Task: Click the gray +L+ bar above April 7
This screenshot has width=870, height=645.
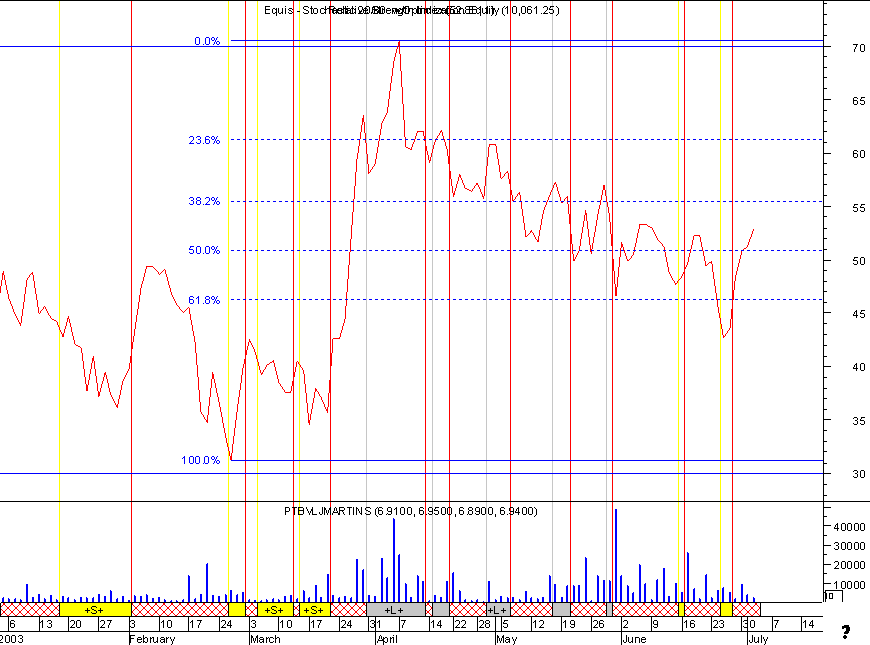Action: click(x=395, y=609)
